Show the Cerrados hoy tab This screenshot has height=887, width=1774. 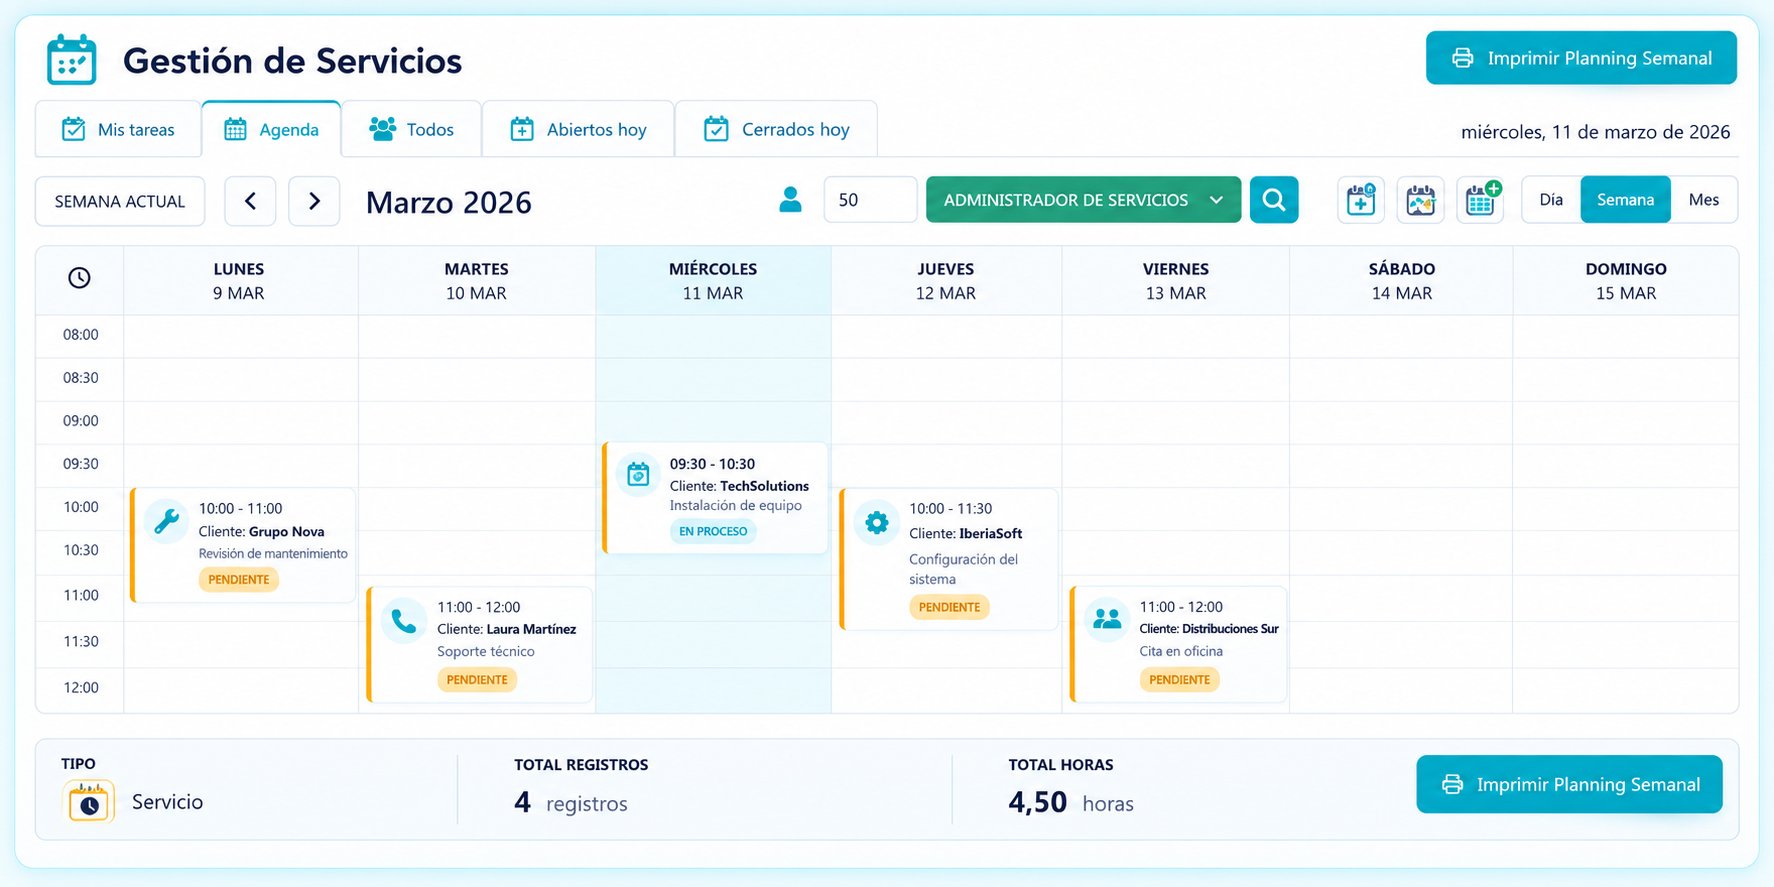coord(776,129)
